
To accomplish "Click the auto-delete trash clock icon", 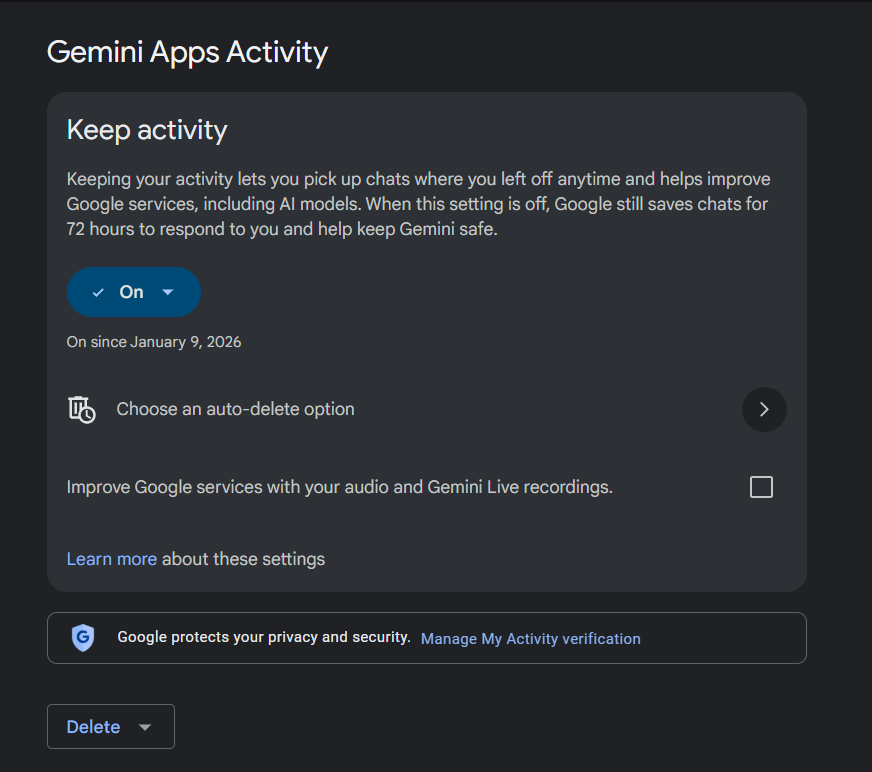I will click(x=81, y=409).
